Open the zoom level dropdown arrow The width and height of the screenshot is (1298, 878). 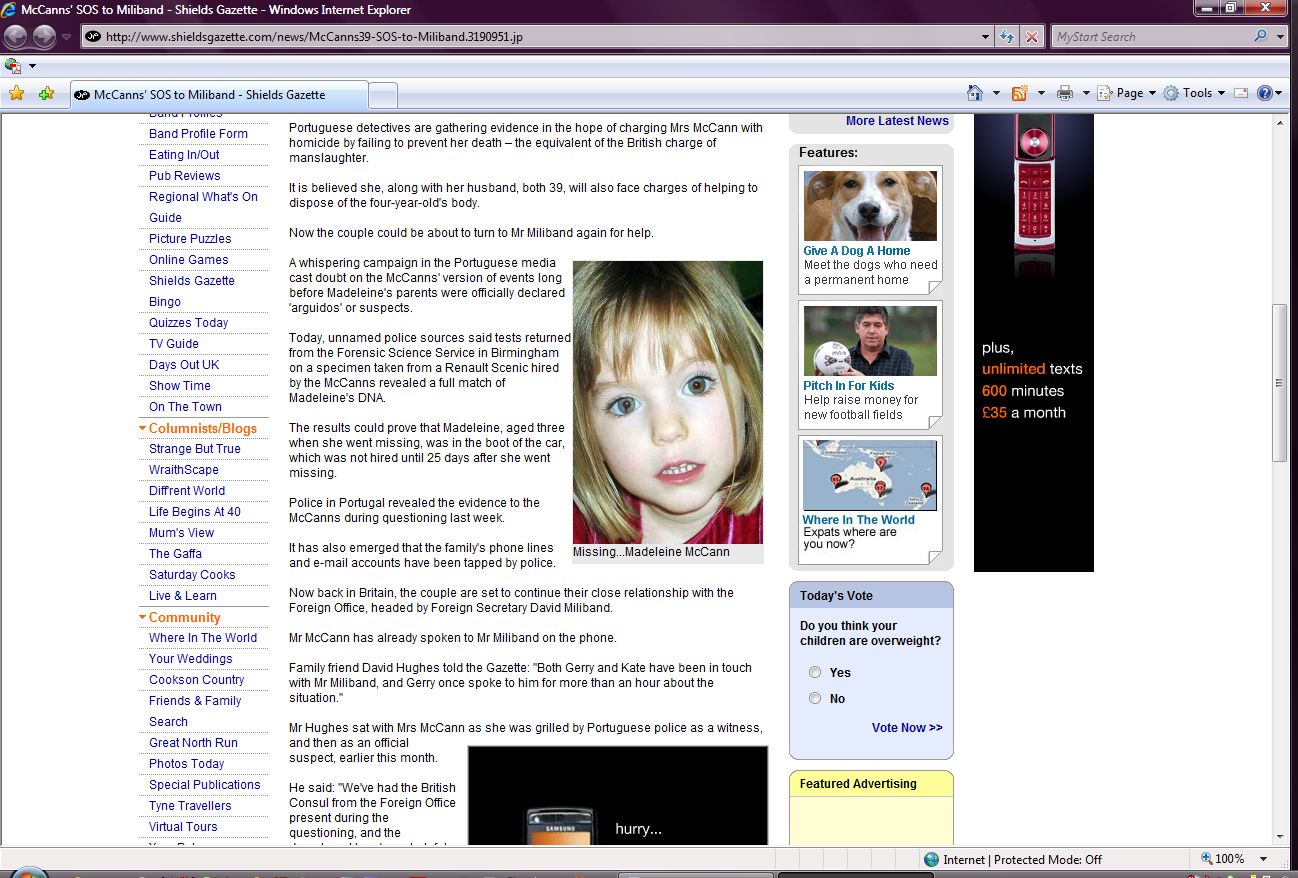pos(1264,859)
